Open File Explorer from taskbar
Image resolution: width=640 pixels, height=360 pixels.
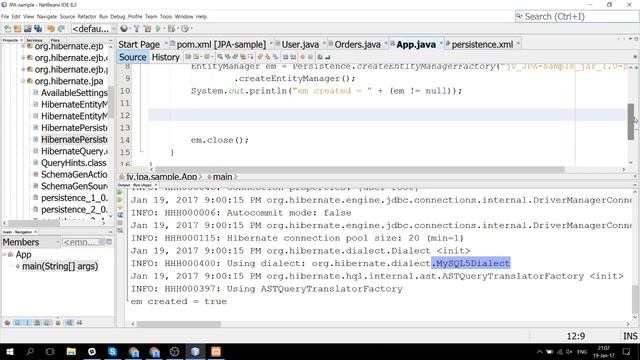(x=71, y=351)
